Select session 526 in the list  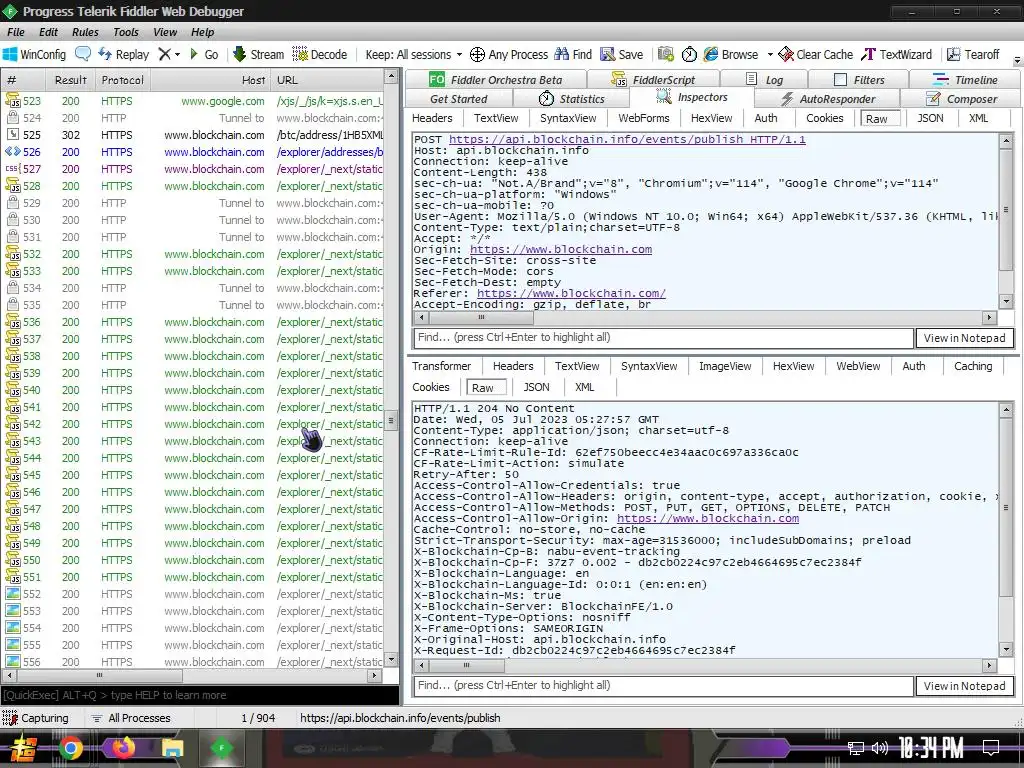tap(194, 152)
